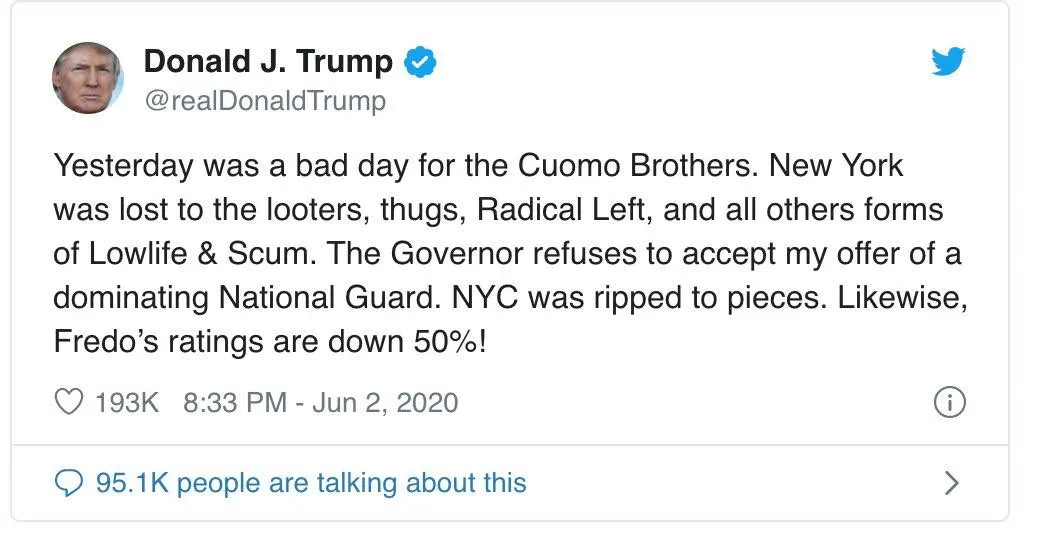Click the Twitter bird logo

coord(946,63)
